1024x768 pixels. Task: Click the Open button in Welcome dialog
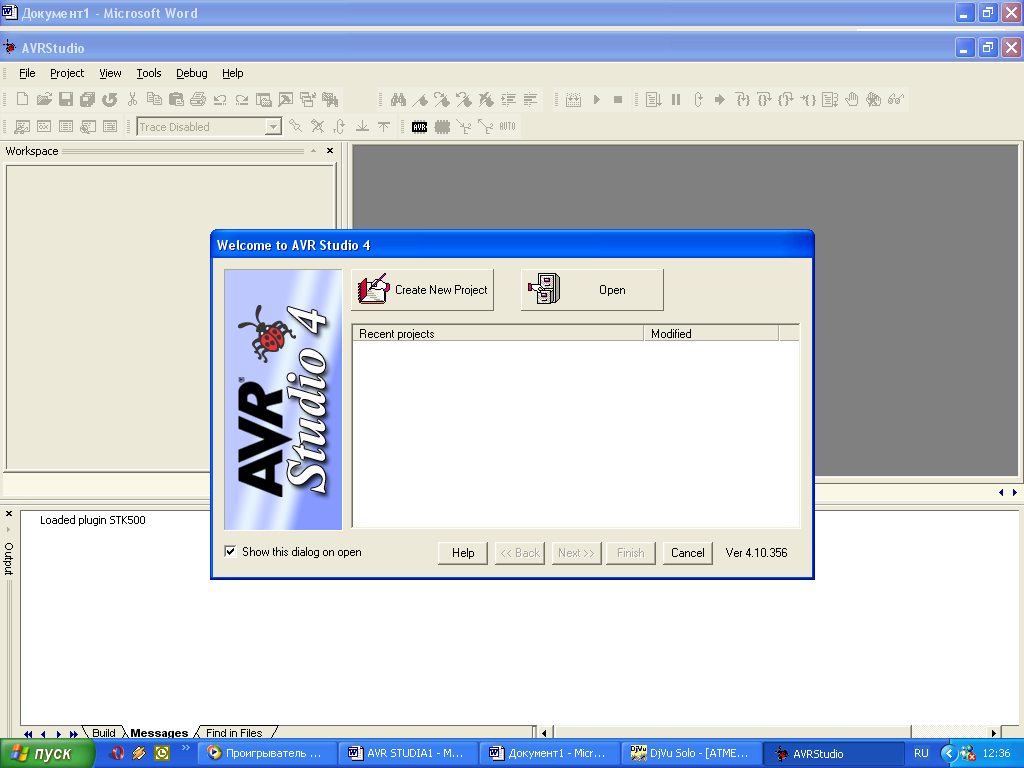coord(592,290)
